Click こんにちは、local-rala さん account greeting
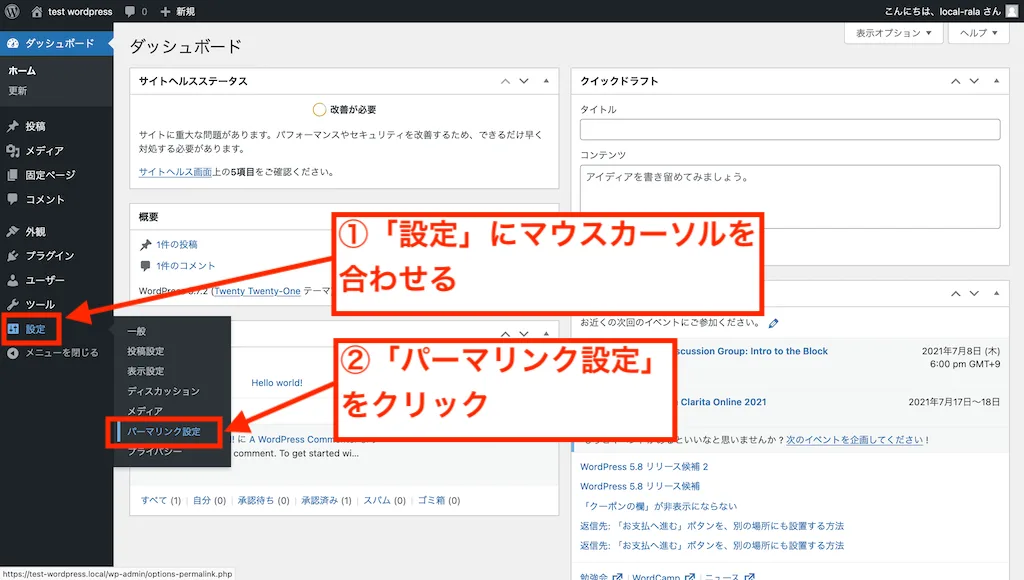Viewport: 1024px width, 580px height. (942, 11)
